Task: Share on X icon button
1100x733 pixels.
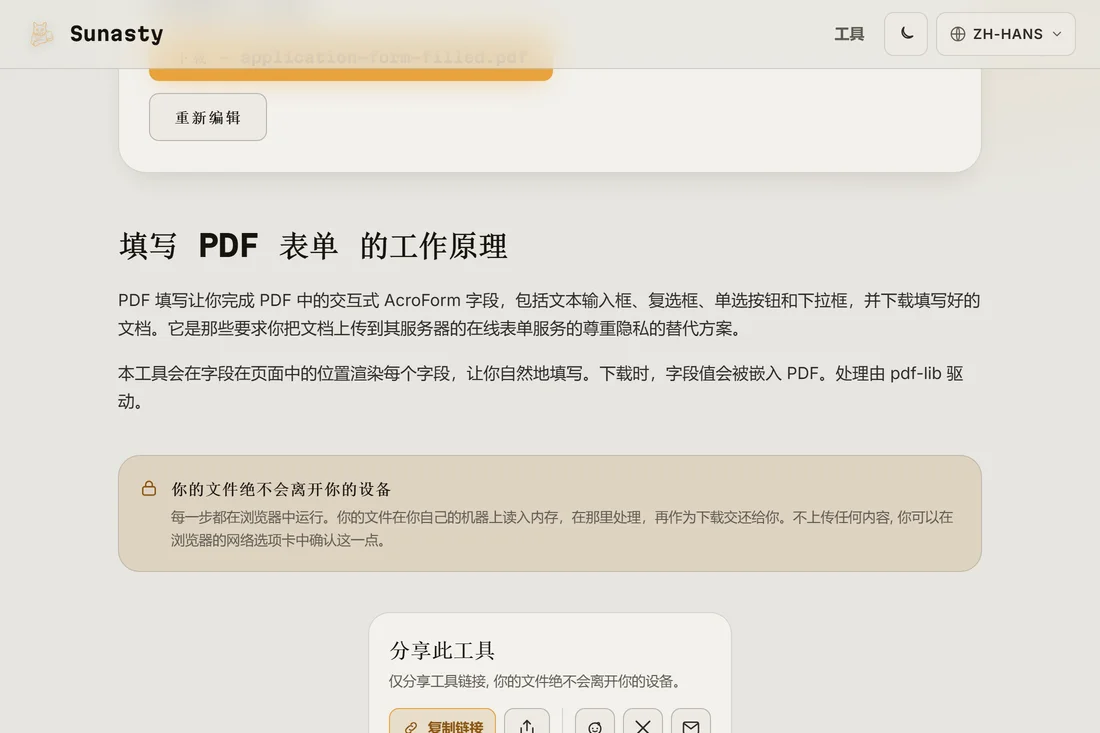Action: [x=643, y=722]
